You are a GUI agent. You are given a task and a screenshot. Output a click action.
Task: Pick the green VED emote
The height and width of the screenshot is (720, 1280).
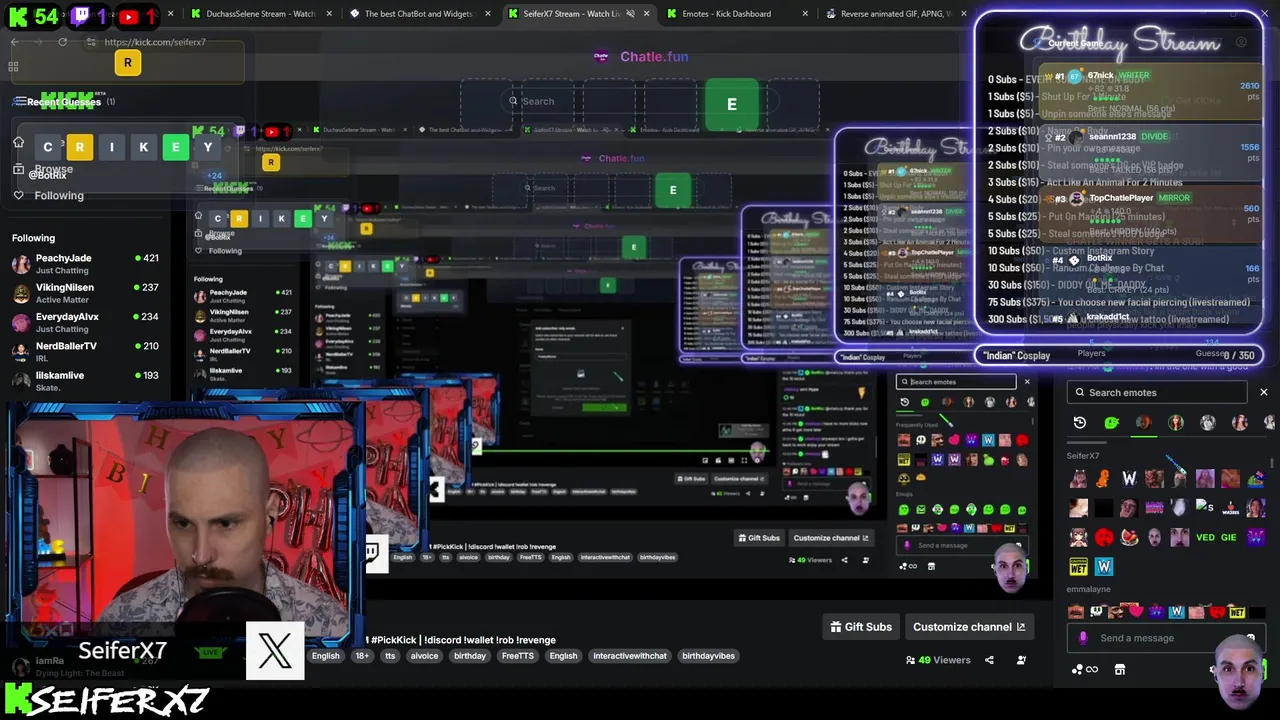(1205, 538)
